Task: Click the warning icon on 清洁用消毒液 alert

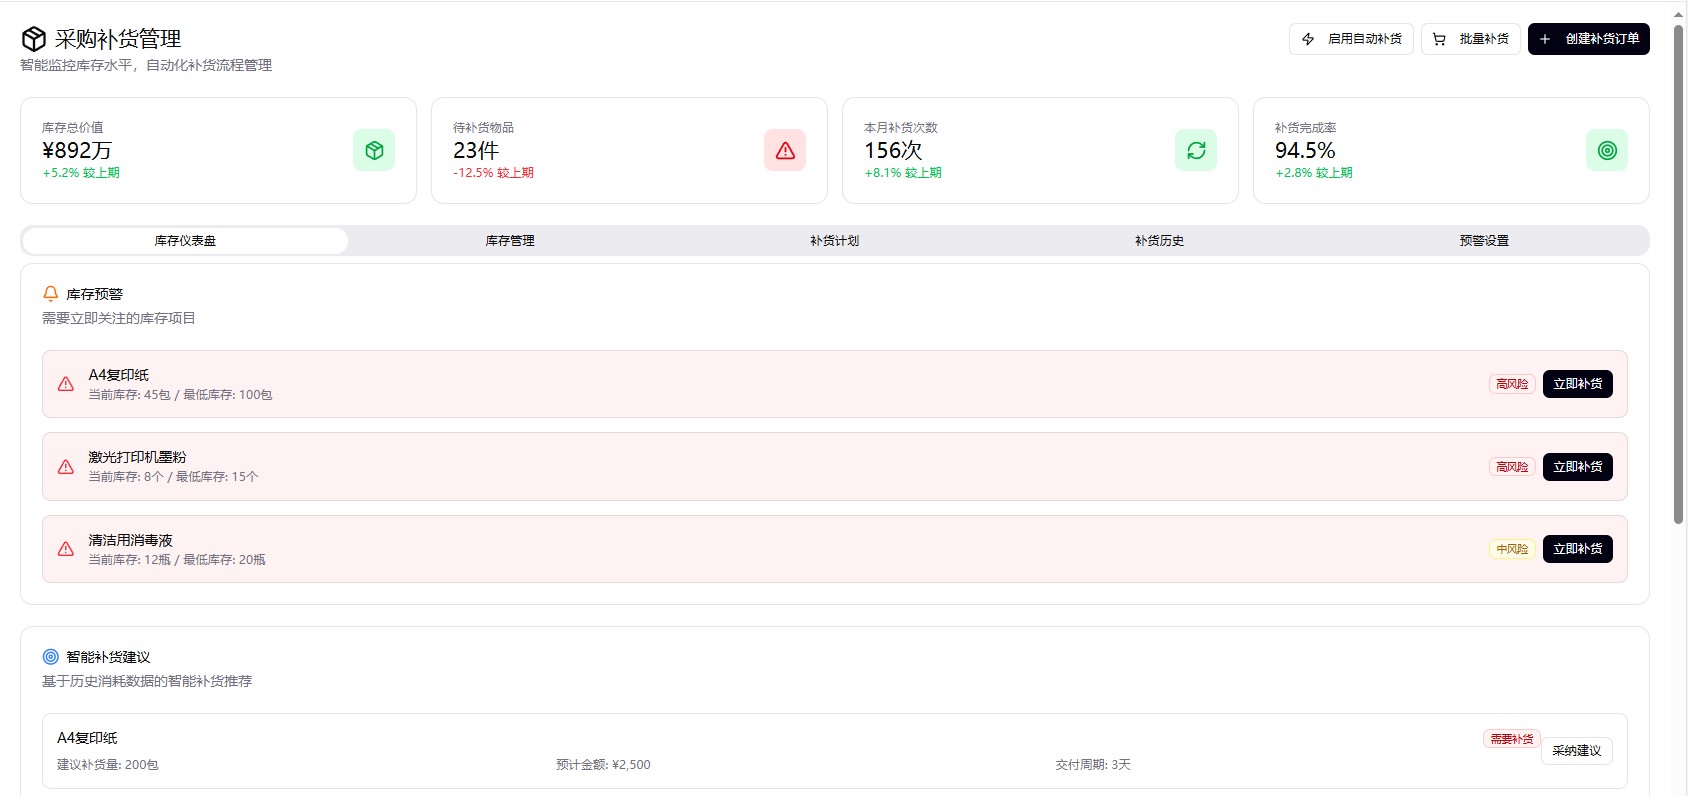Action: point(66,549)
